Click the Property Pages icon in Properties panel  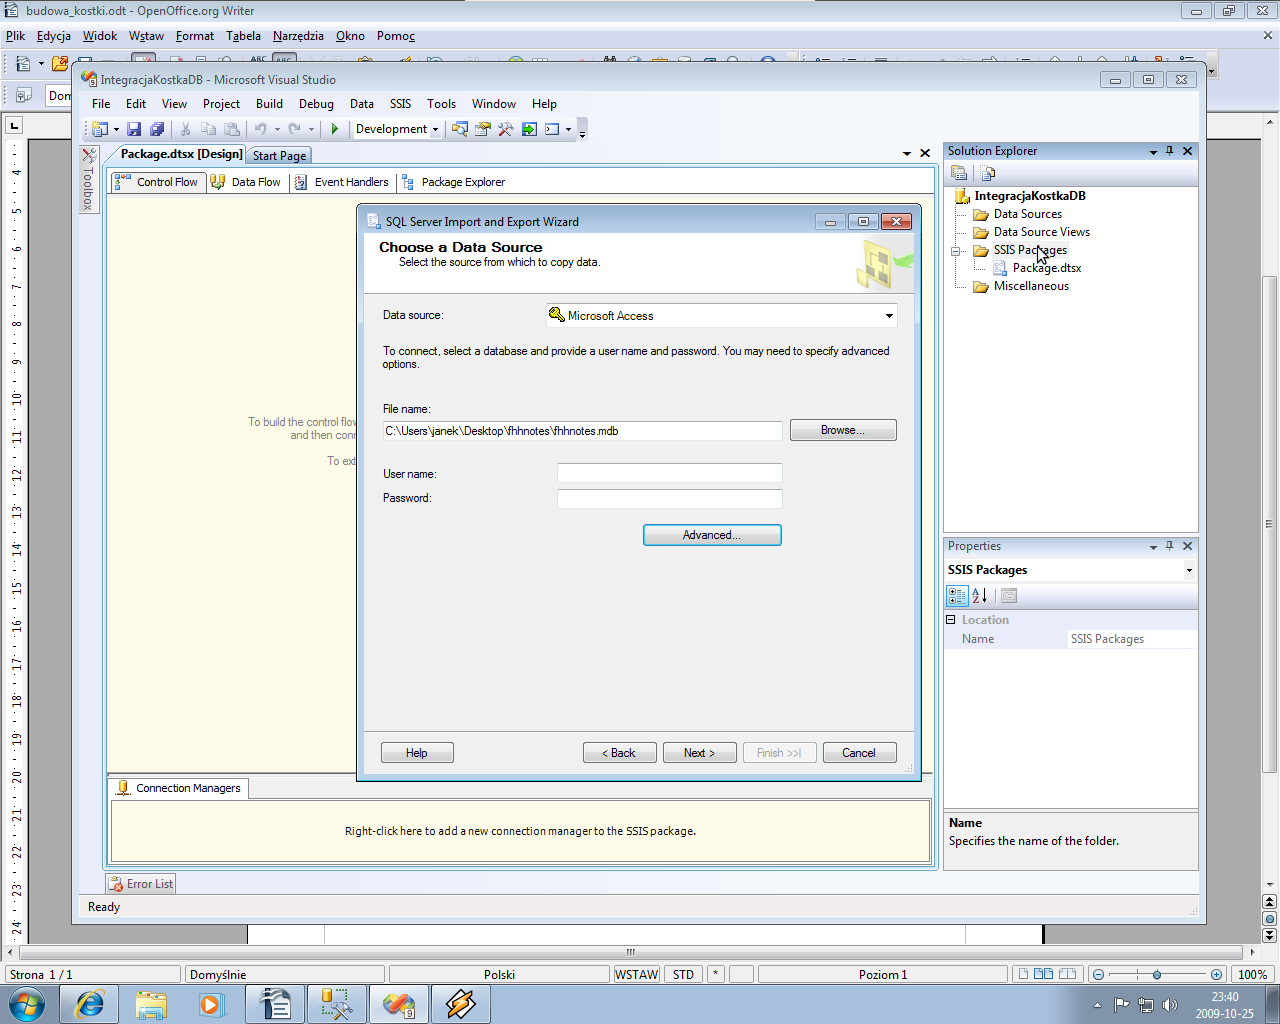click(1009, 596)
